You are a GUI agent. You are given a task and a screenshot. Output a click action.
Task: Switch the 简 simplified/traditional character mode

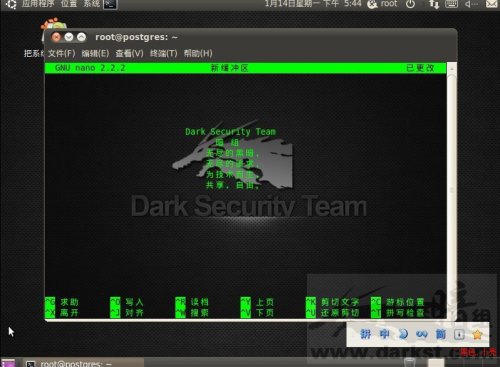pos(441,334)
